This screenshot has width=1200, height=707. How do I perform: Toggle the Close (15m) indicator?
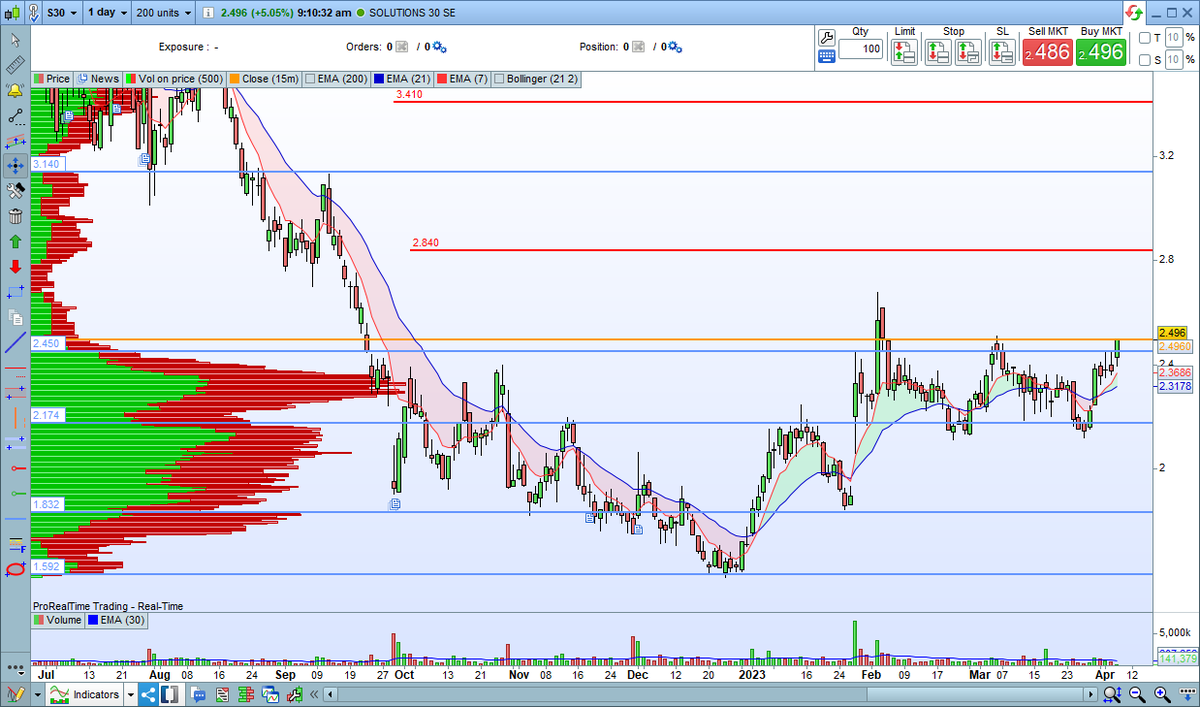264,78
